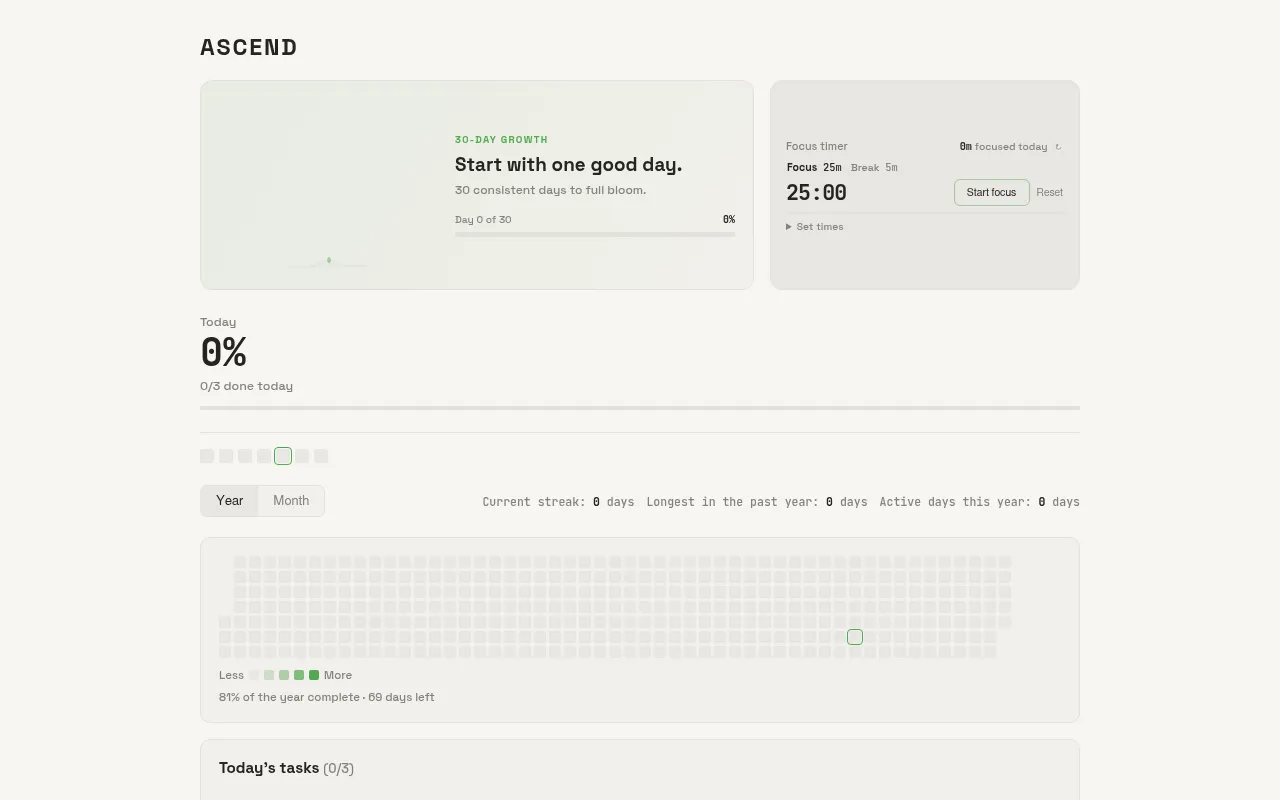Select the highlighted today square in the week strip
This screenshot has height=800, width=1280.
coord(283,456)
